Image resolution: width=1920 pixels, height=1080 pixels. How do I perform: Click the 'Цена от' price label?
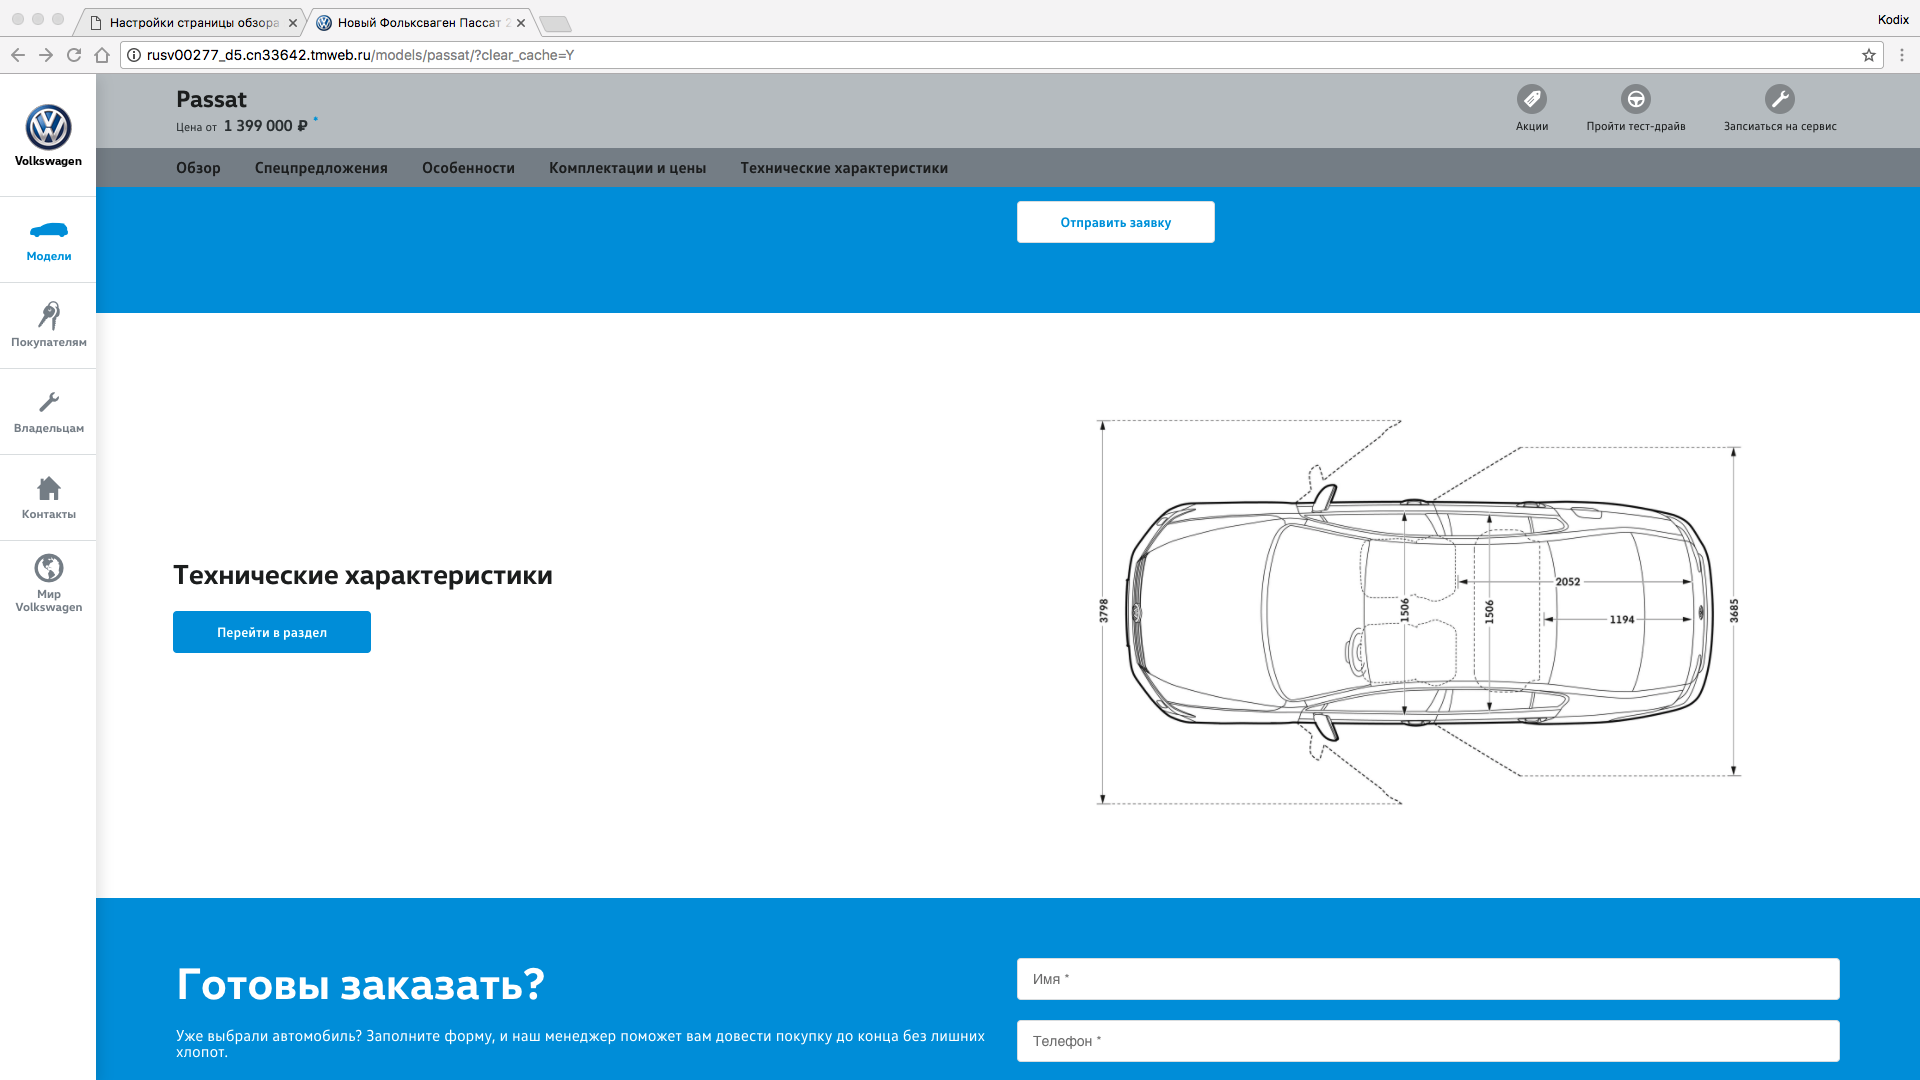(x=196, y=127)
